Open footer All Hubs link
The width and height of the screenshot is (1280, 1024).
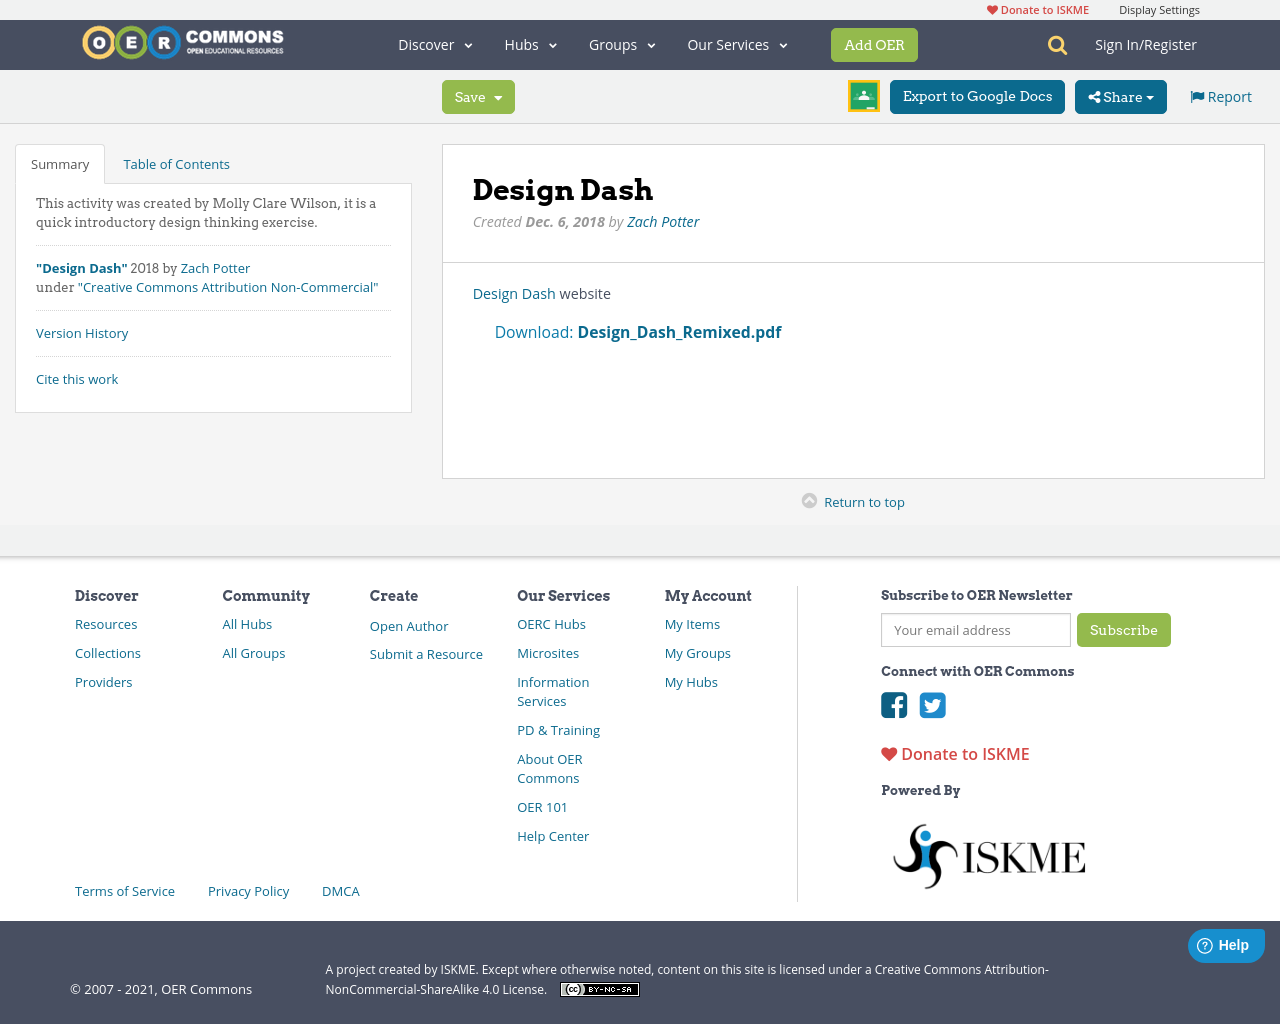tap(247, 624)
